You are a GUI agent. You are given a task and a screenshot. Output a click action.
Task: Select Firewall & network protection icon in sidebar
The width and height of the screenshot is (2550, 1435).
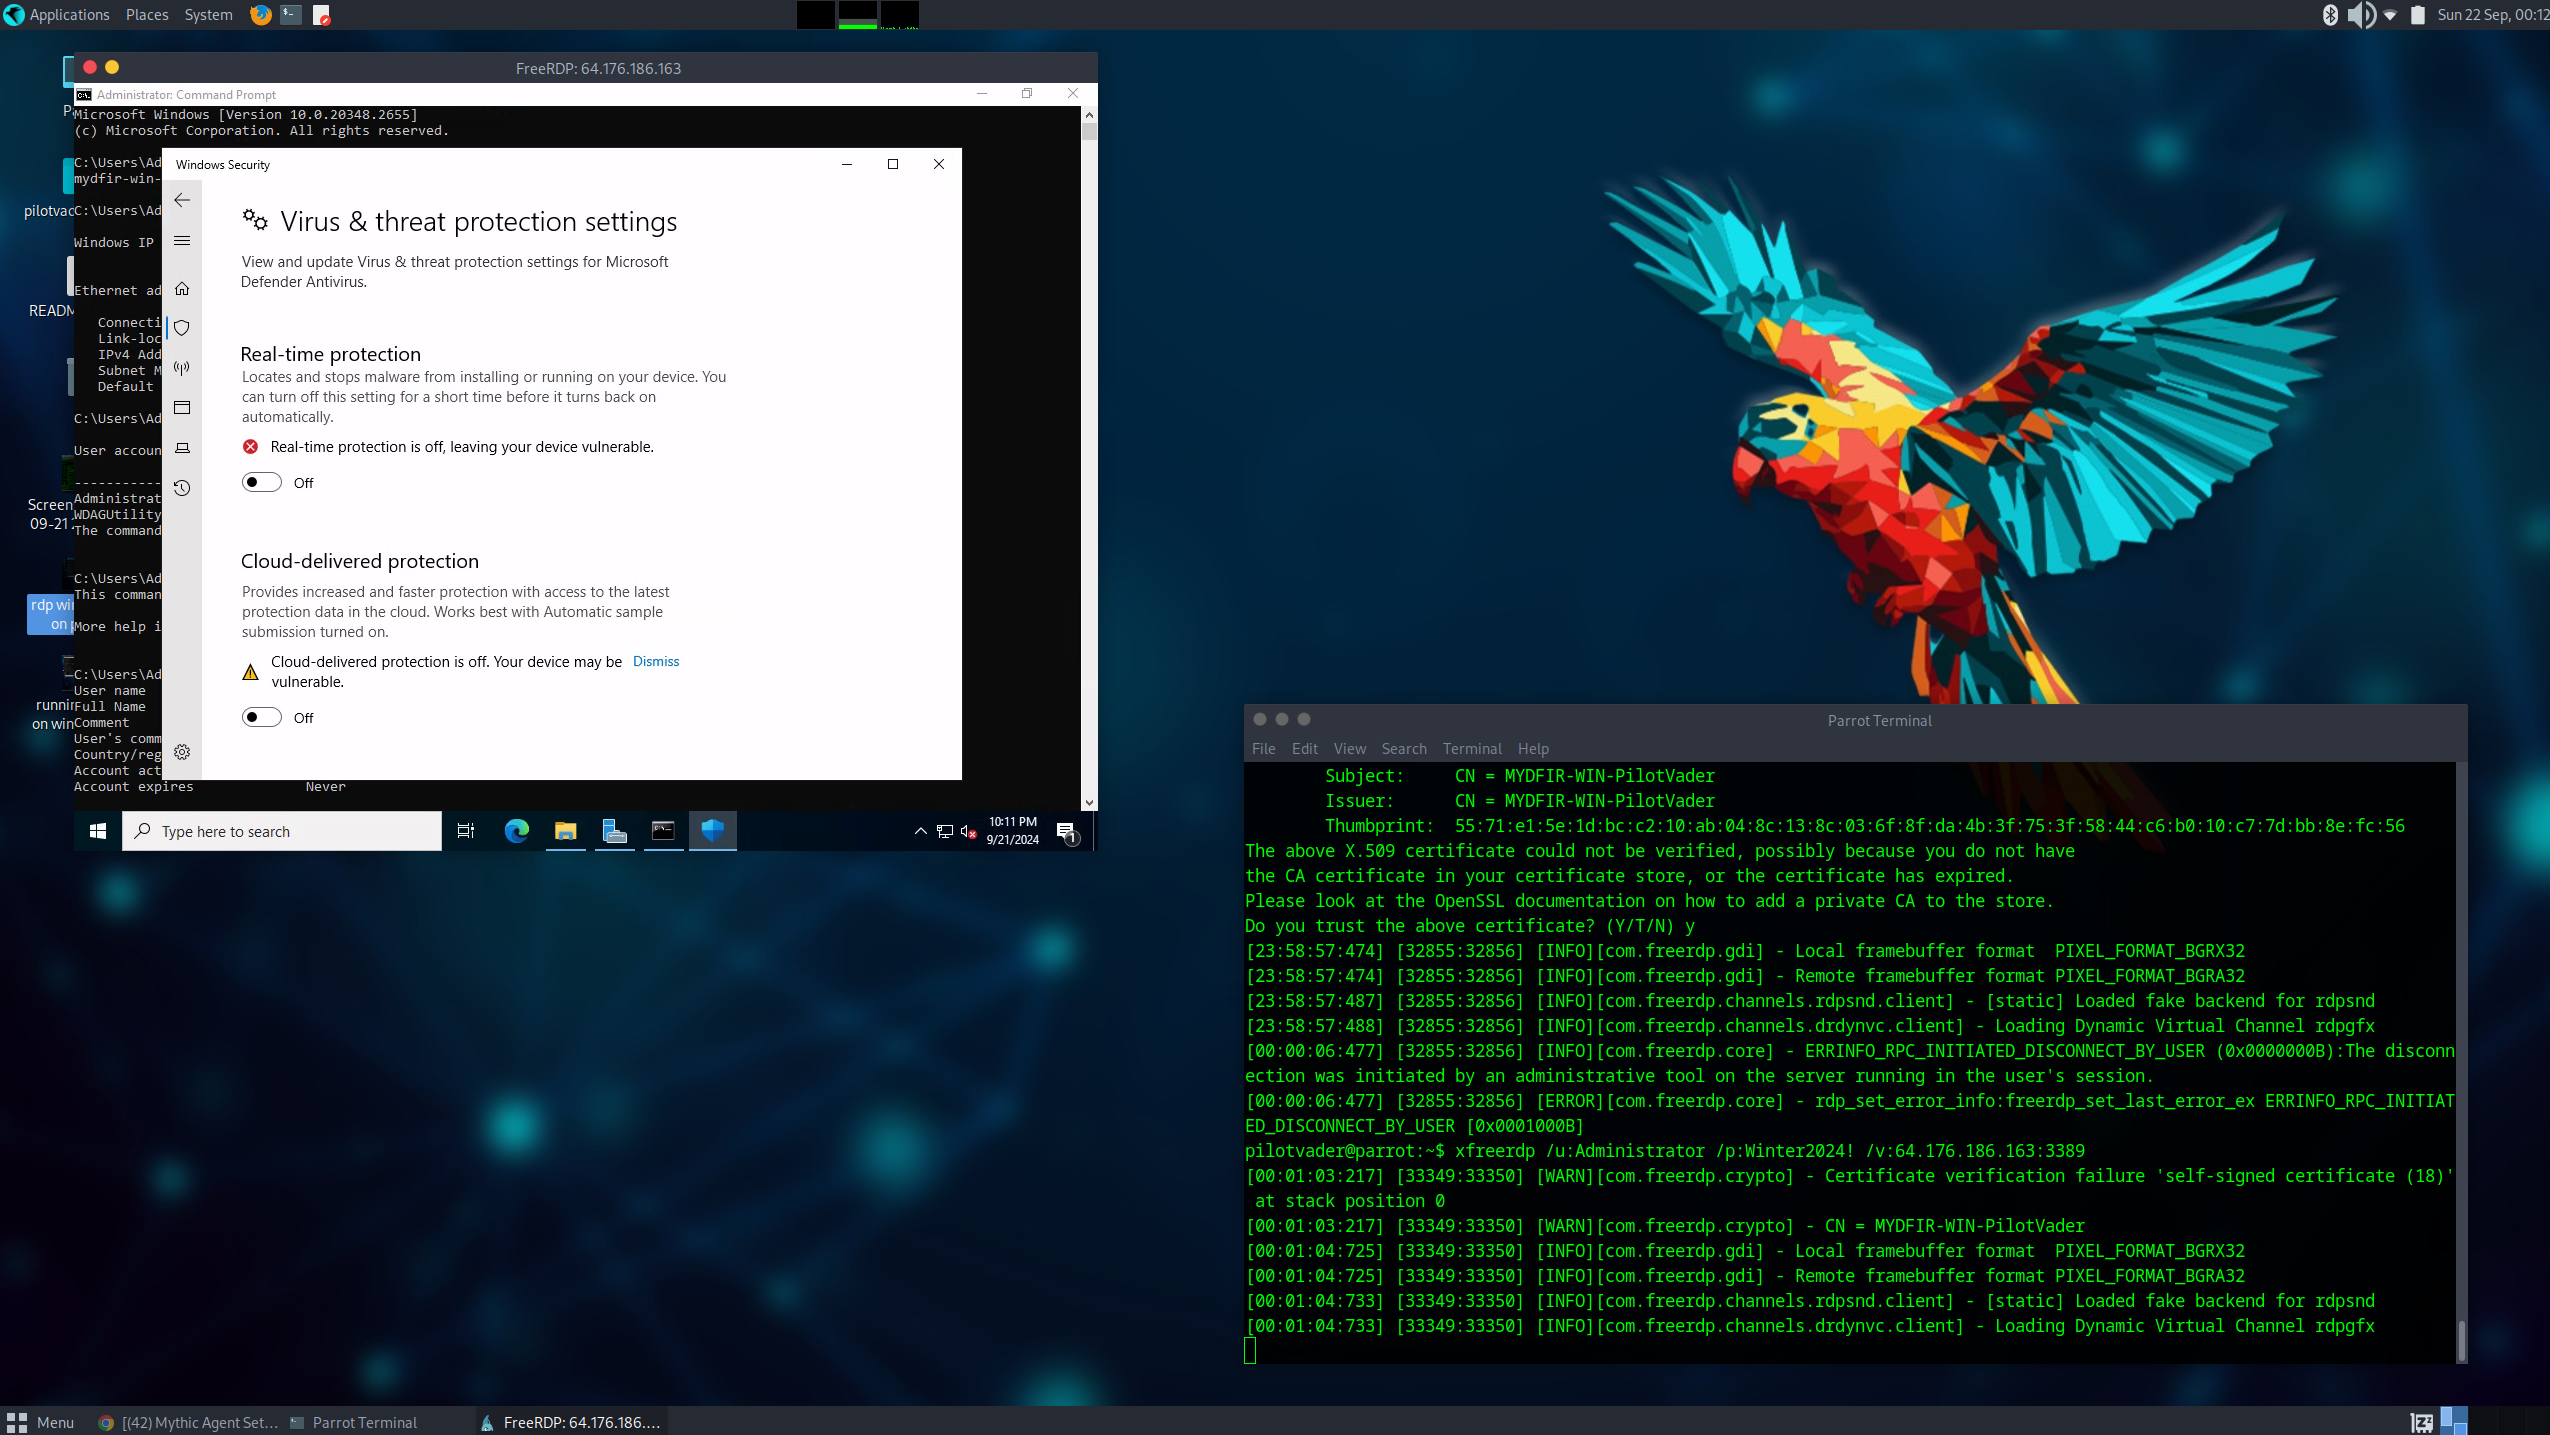[182, 367]
